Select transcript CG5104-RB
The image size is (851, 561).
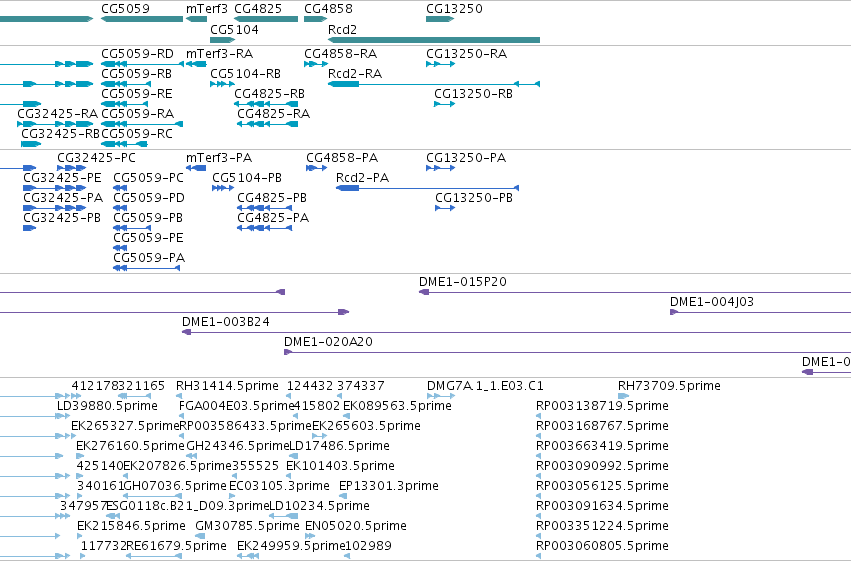point(223,84)
